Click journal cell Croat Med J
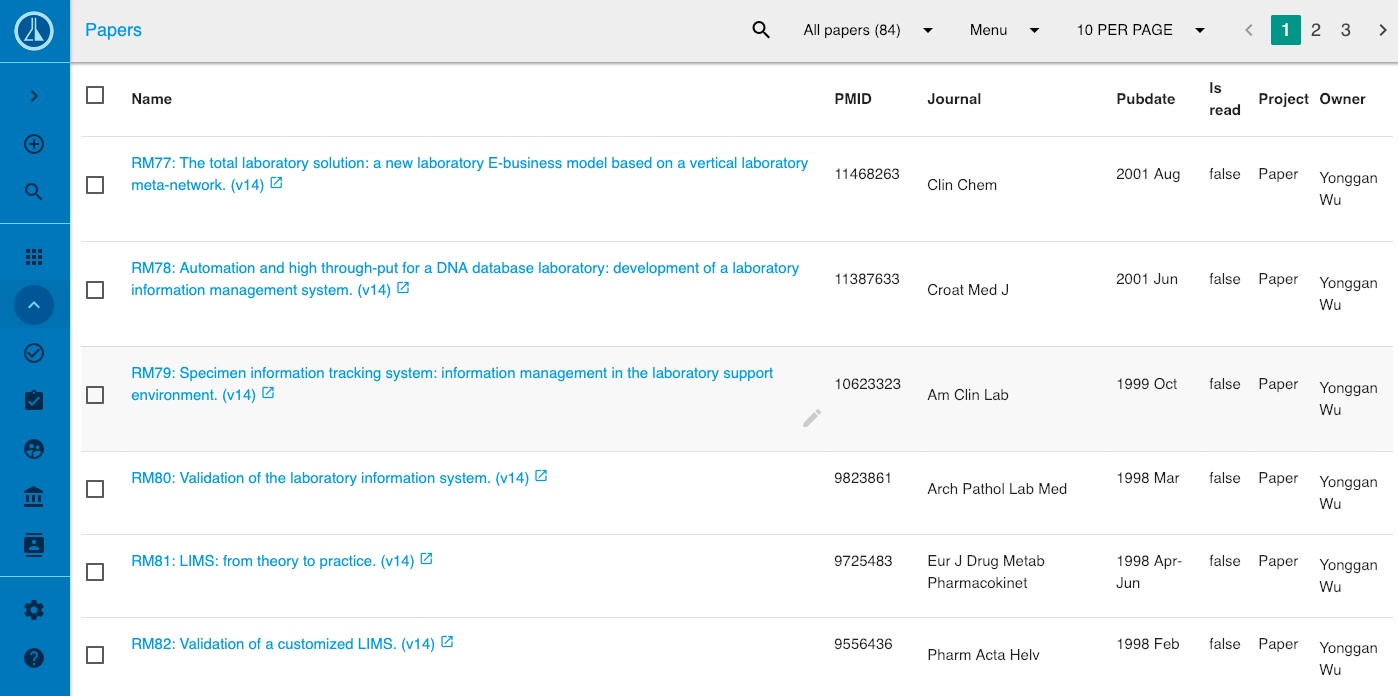The image size is (1398, 696). tap(968, 290)
